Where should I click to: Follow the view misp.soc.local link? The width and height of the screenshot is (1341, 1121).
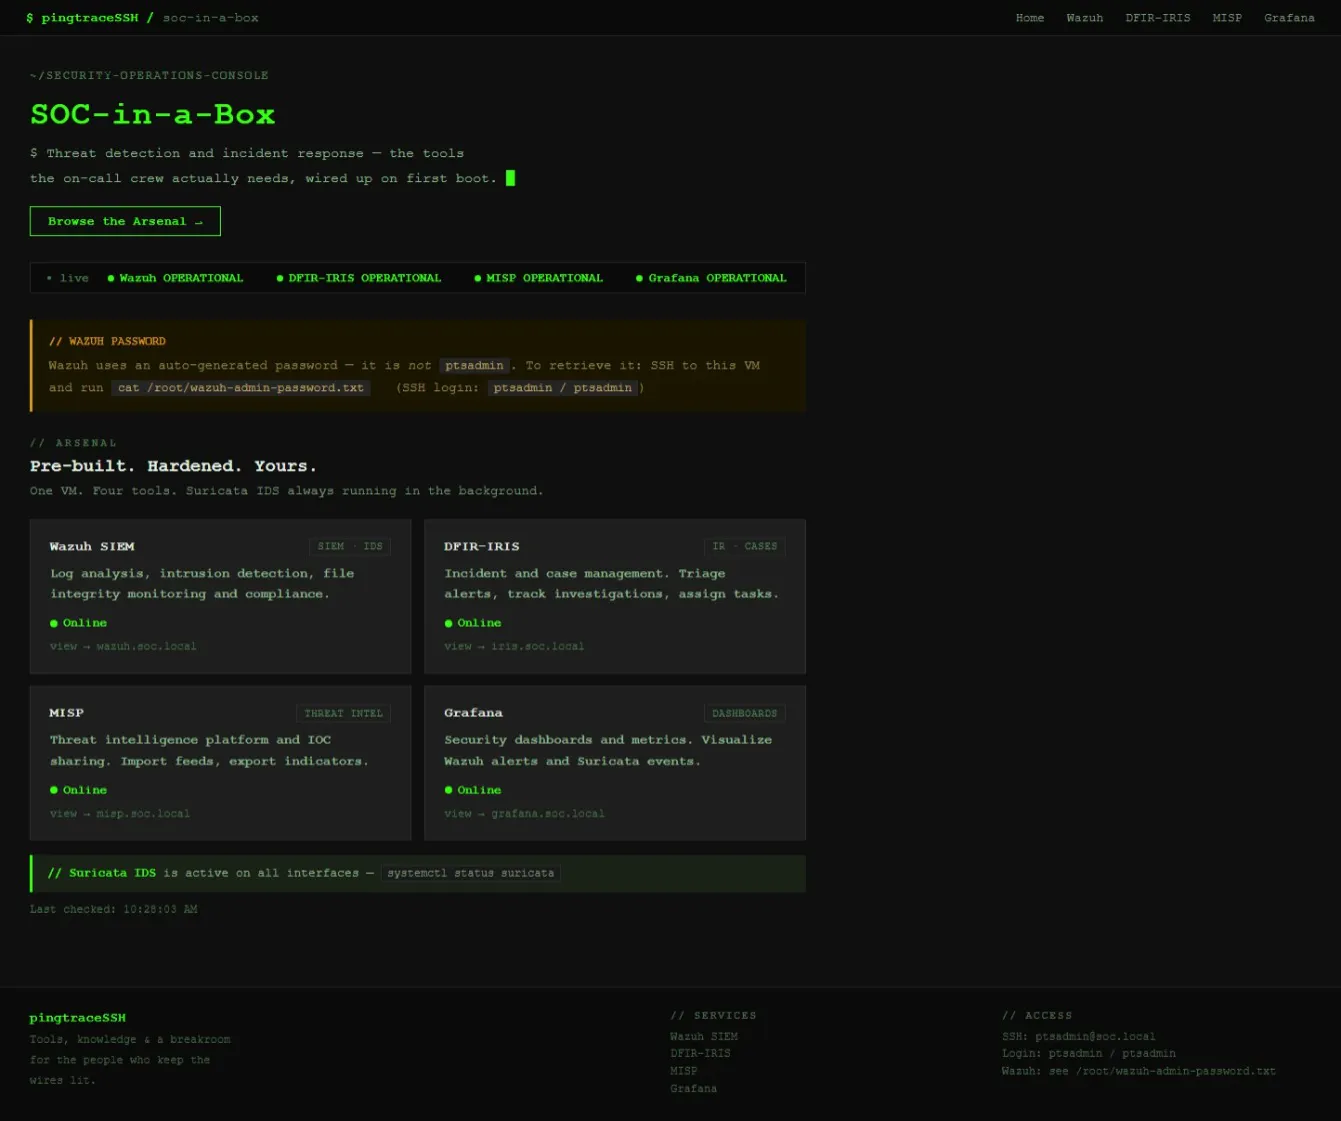pos(120,813)
